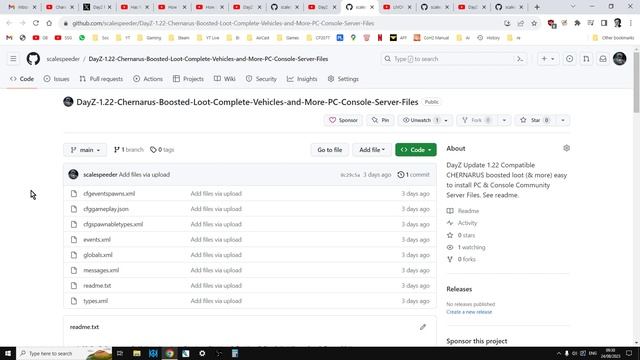Open the user profile avatar menu
The width and height of the screenshot is (640, 360).
click(620, 59)
